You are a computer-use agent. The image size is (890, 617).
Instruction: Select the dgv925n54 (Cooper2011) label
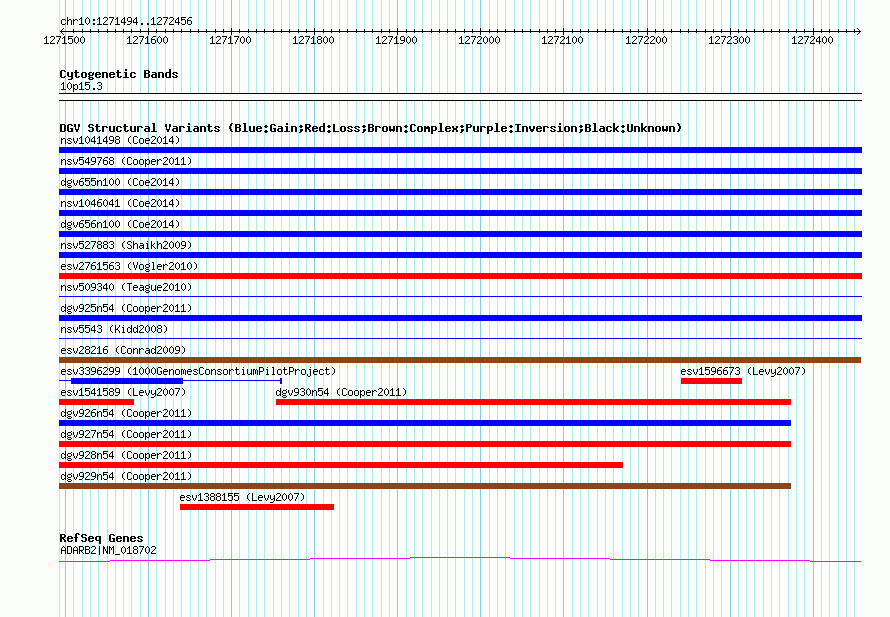pyautogui.click(x=126, y=308)
